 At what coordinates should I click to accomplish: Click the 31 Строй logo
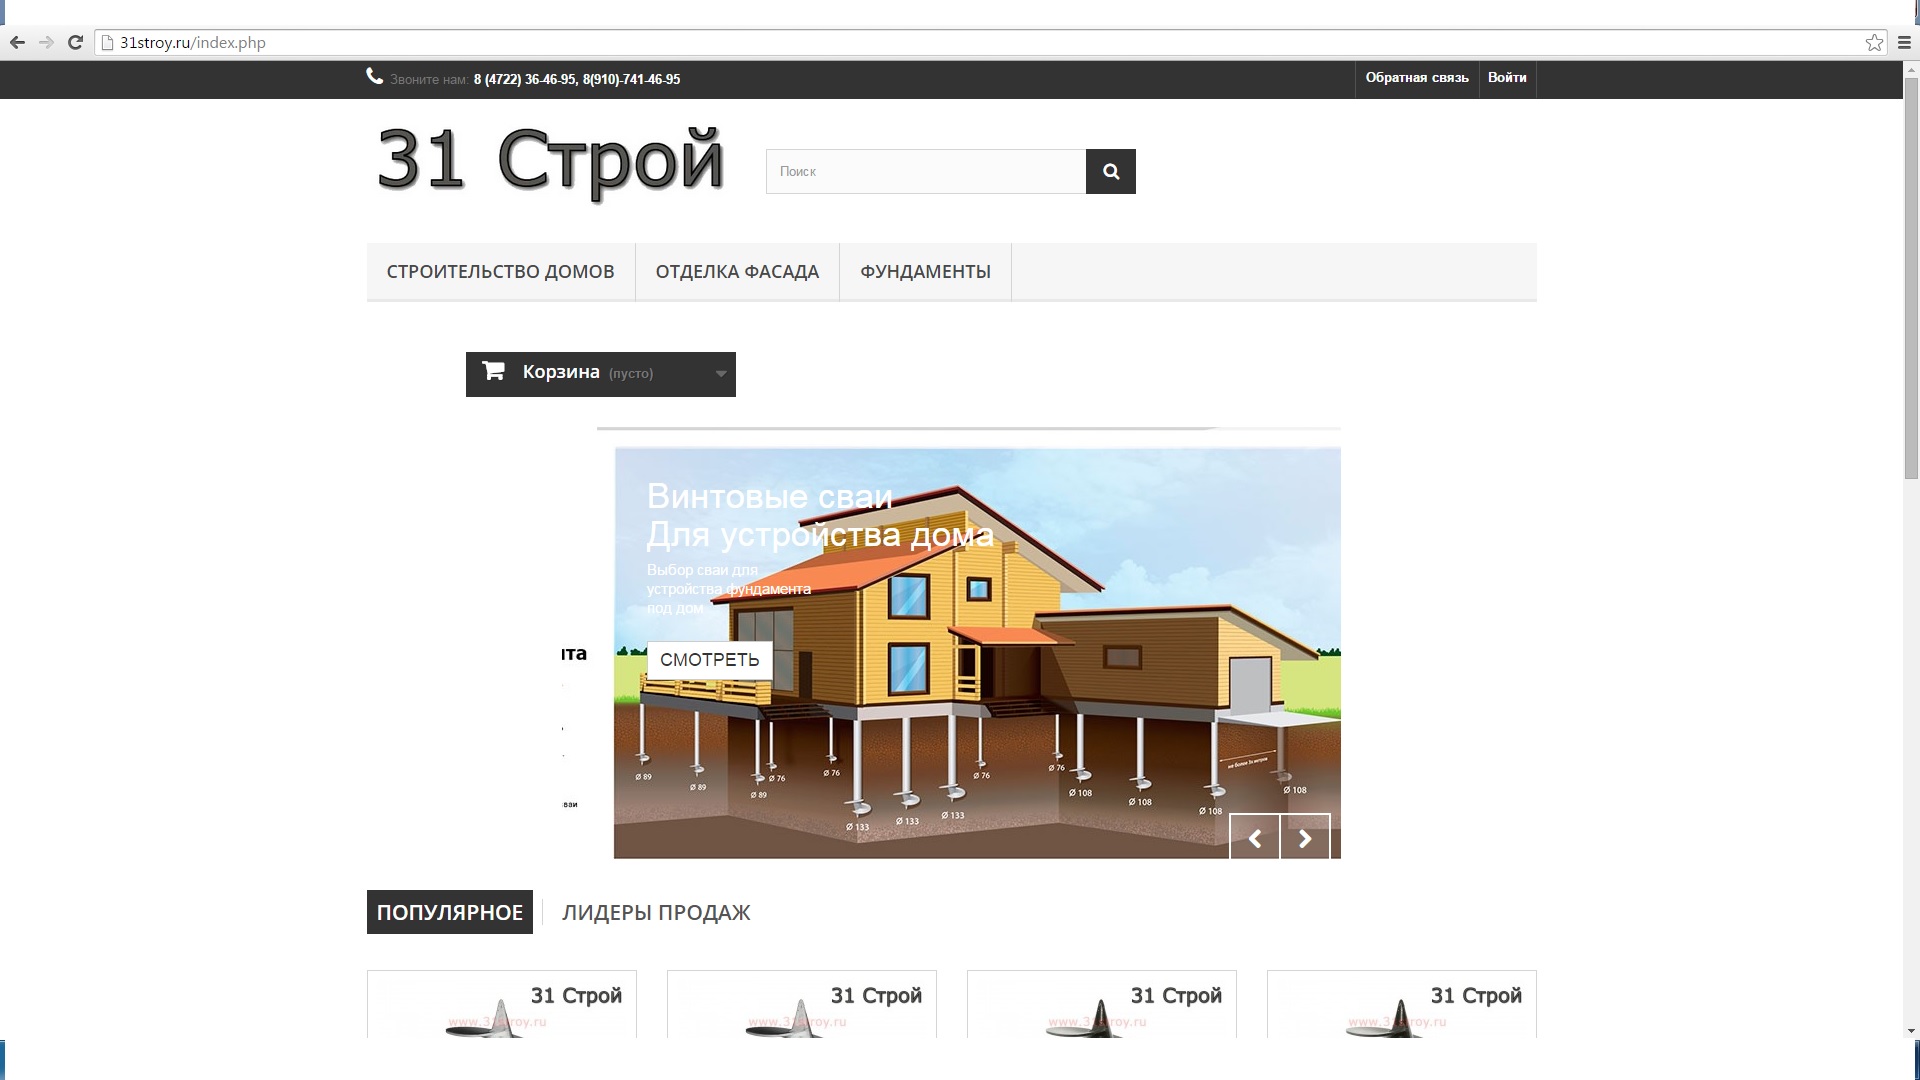(550, 160)
